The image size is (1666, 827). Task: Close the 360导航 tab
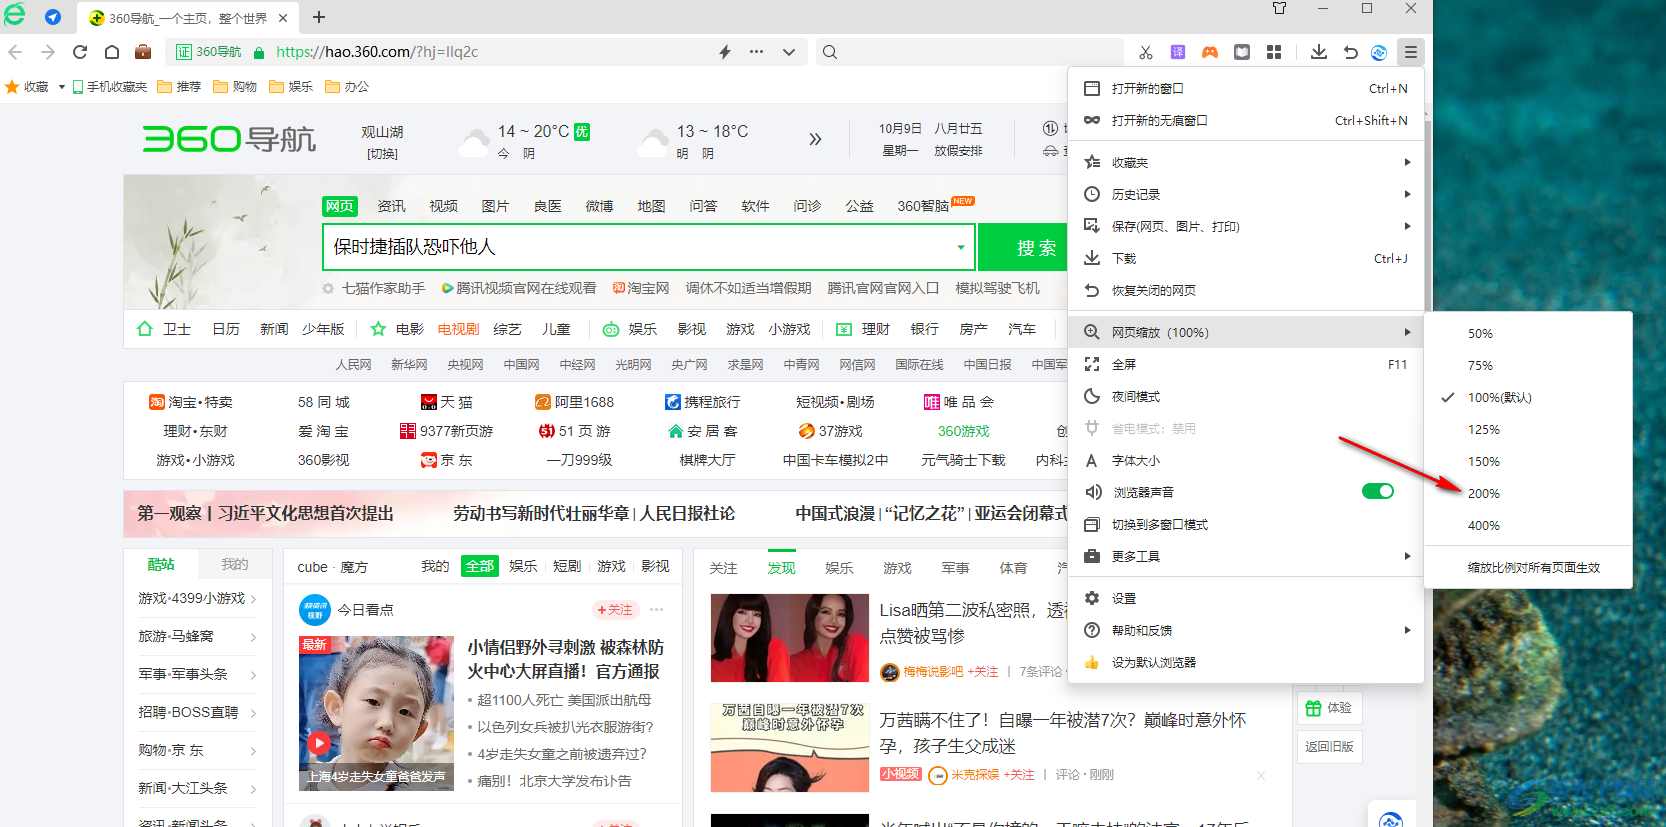pos(283,18)
